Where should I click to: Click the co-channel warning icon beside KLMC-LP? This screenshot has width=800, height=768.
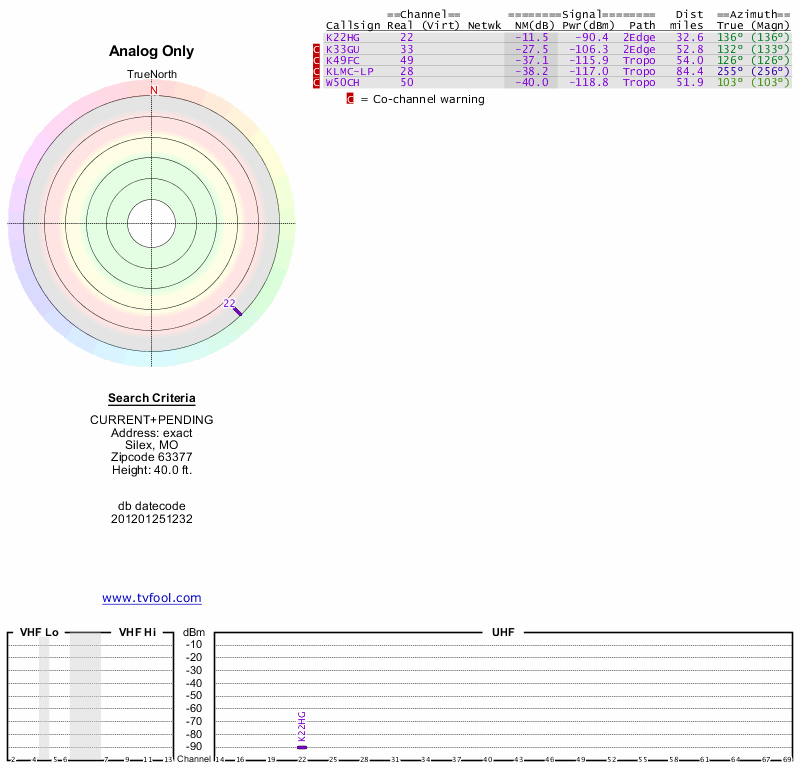pos(316,72)
